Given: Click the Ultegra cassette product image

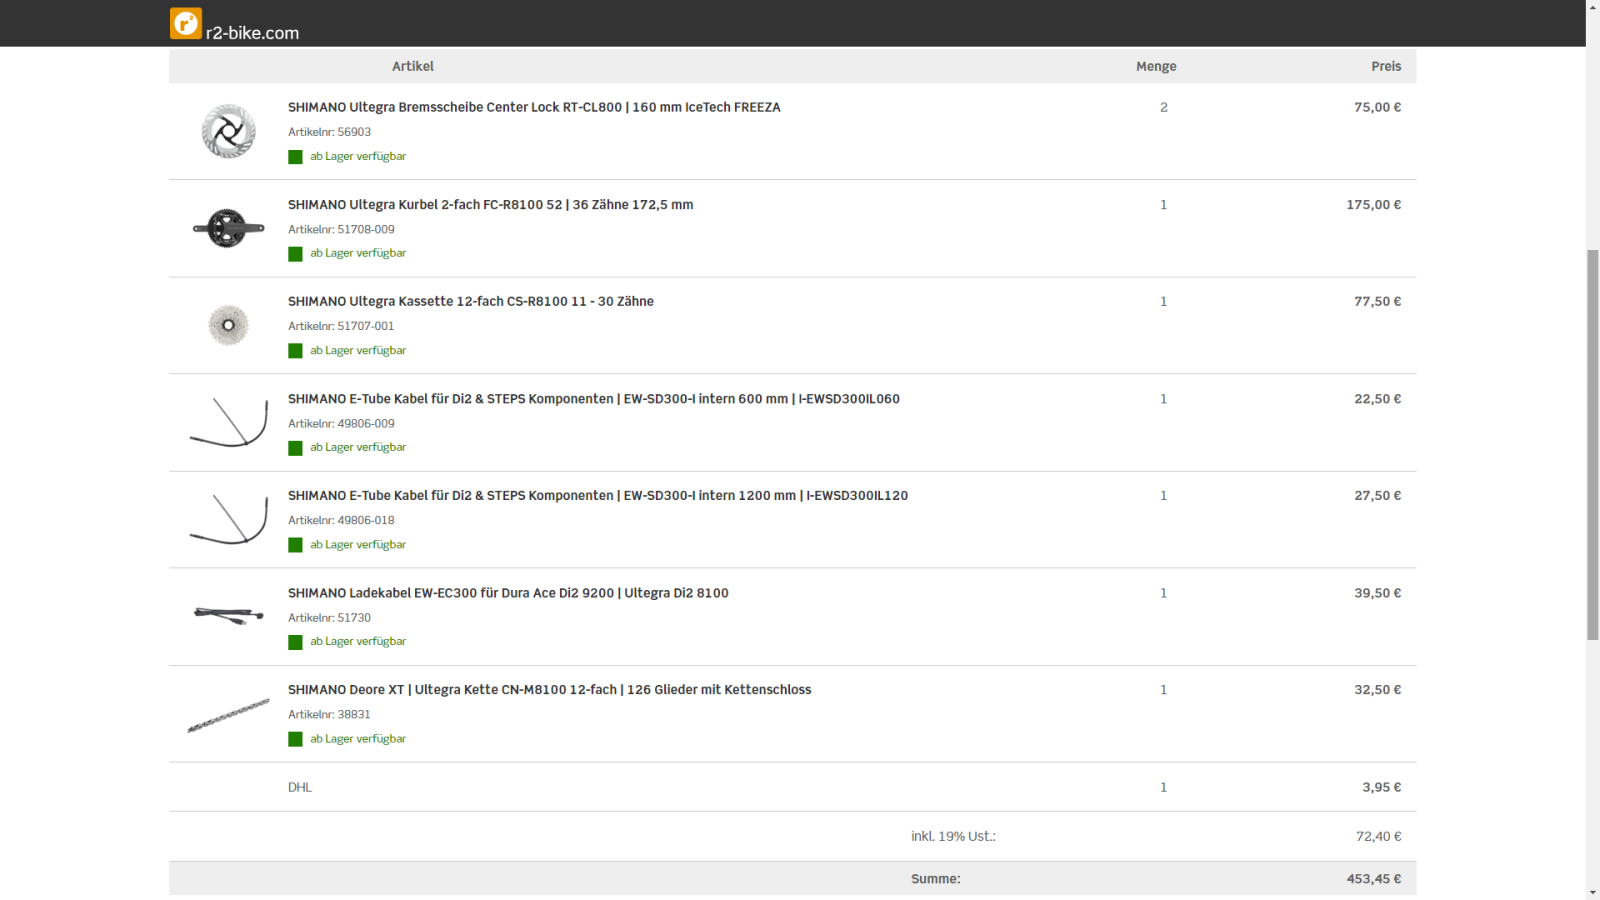Looking at the screenshot, I should (x=228, y=325).
